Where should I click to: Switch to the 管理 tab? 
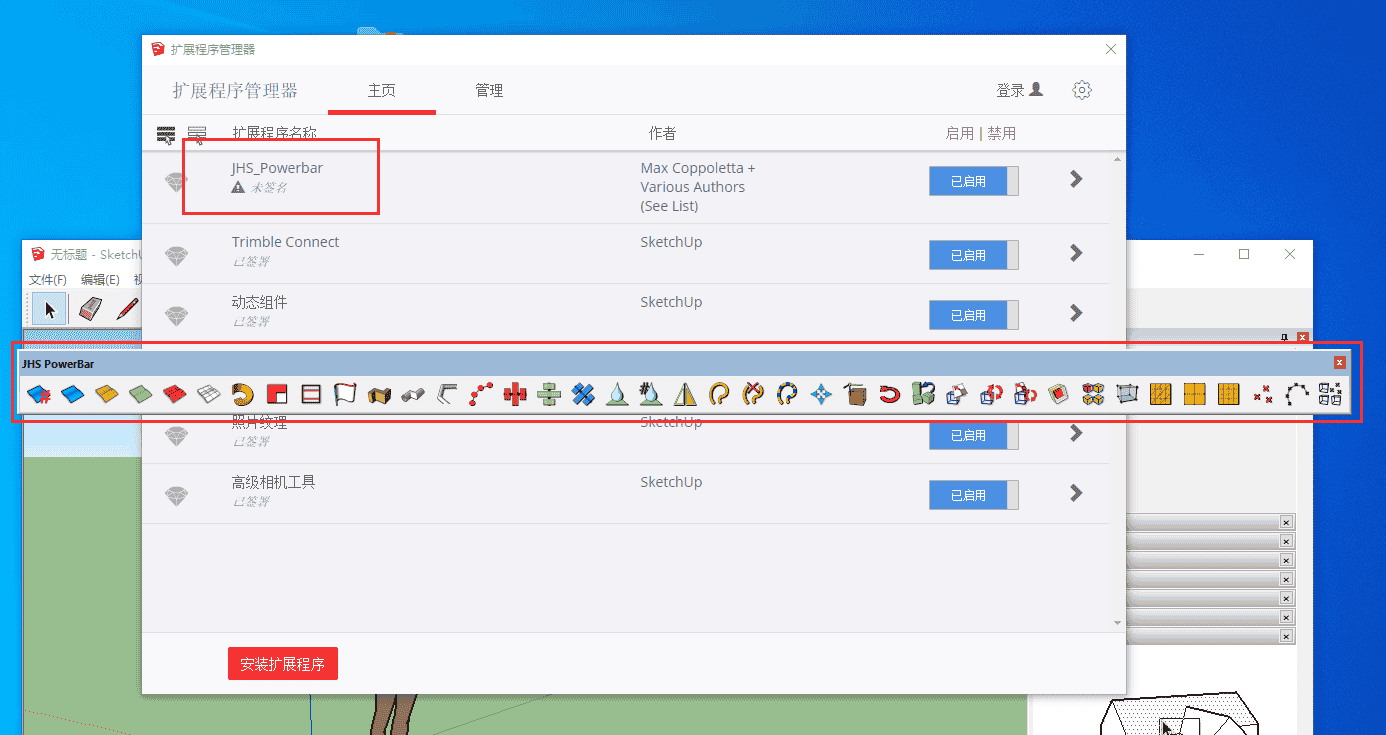489,90
